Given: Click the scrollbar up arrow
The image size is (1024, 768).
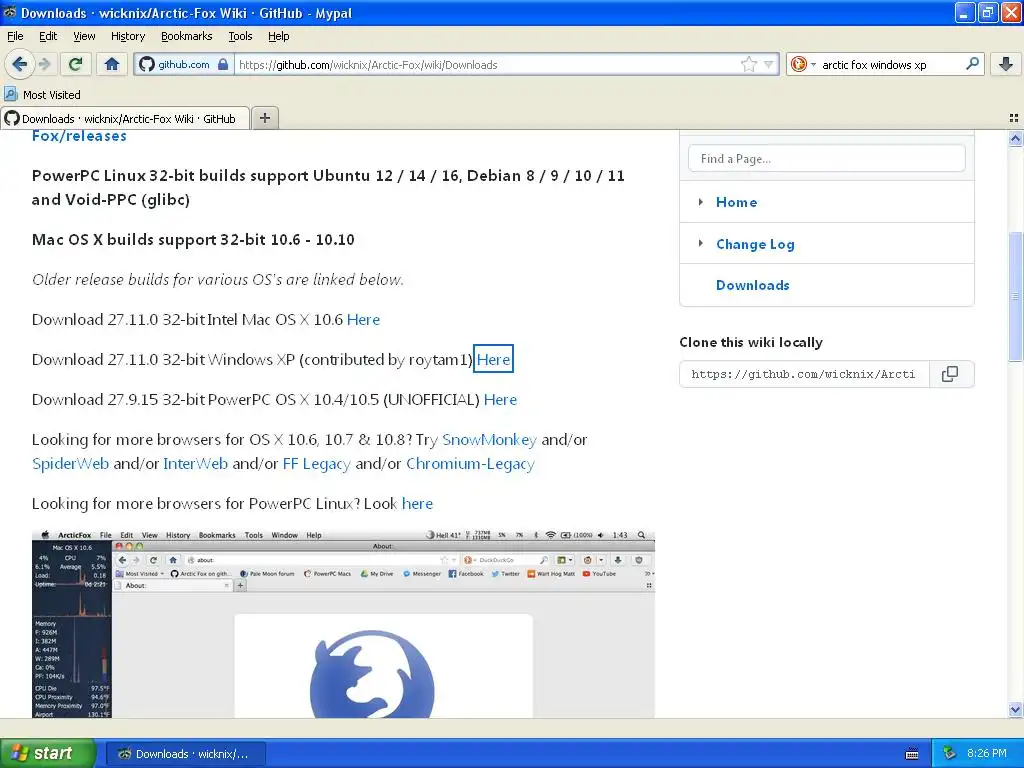Looking at the screenshot, I should tap(1015, 138).
